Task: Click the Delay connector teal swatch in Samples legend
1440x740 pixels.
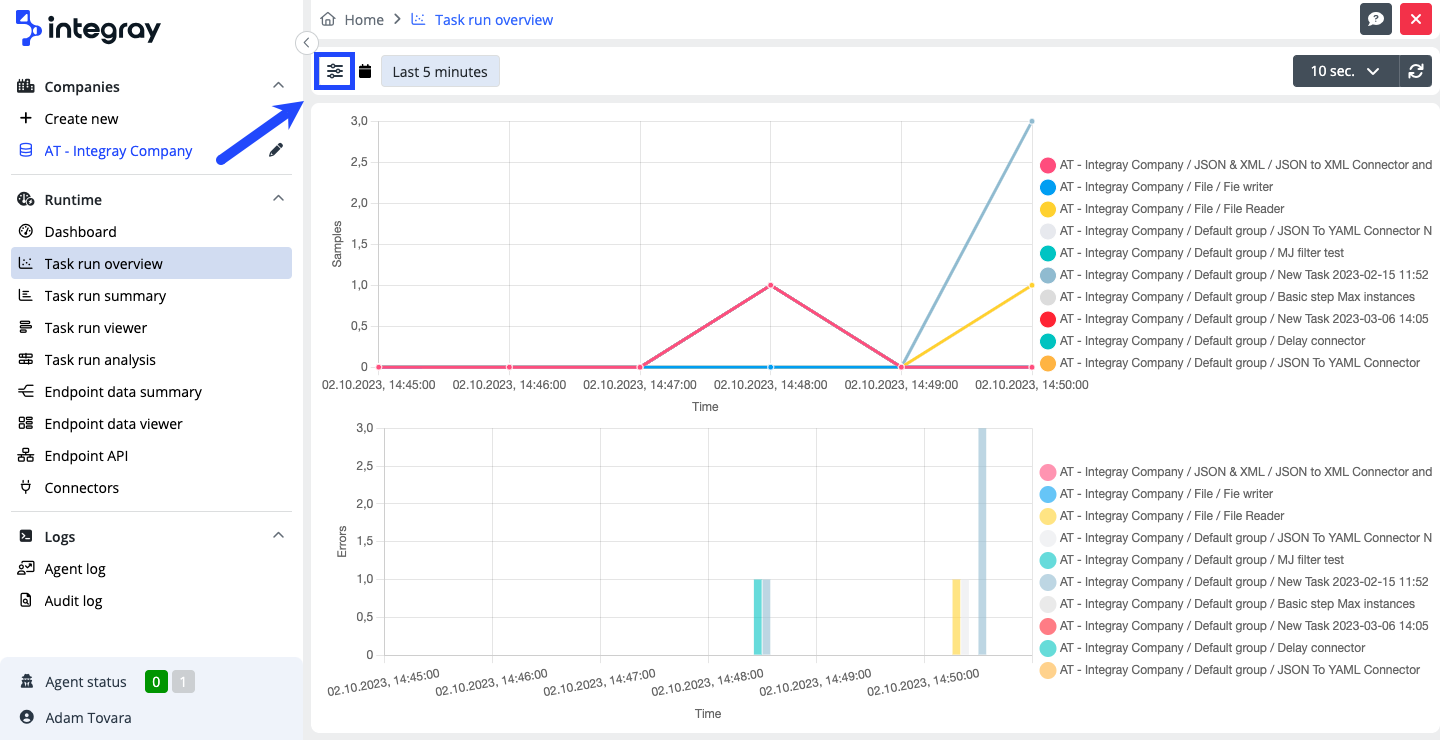Action: [1048, 341]
